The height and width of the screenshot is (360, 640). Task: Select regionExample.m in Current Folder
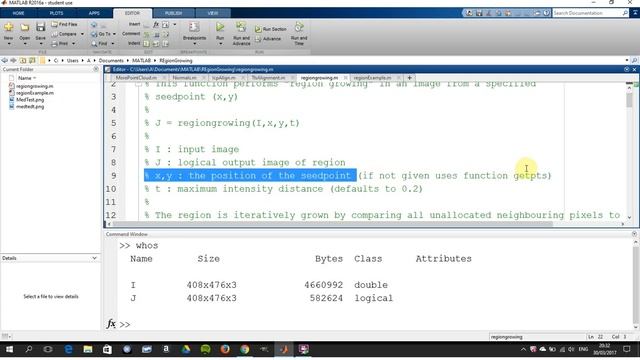click(35, 93)
